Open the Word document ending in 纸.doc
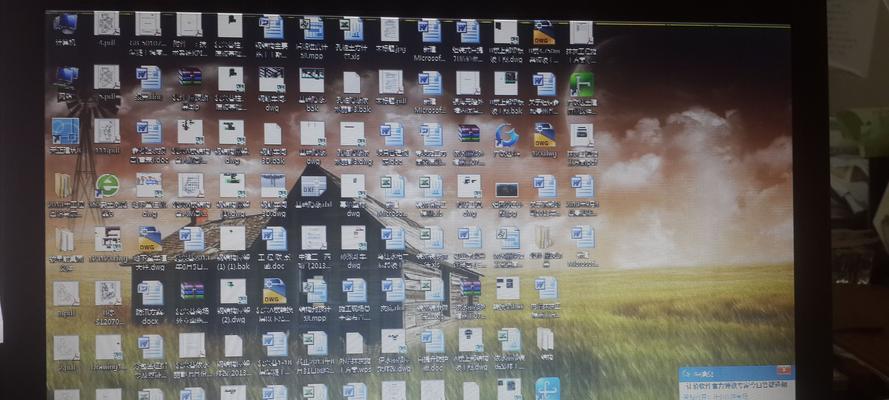Viewport: 889px width, 400px height. [x=274, y=239]
